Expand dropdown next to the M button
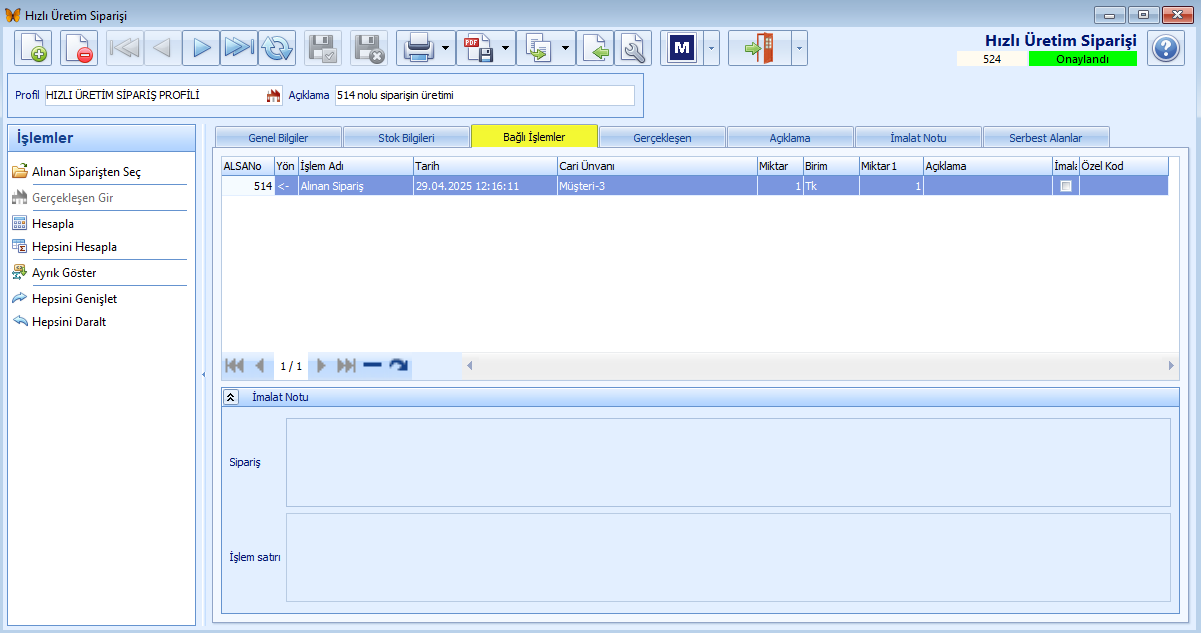Viewport: 1201px width, 633px height. (710, 48)
